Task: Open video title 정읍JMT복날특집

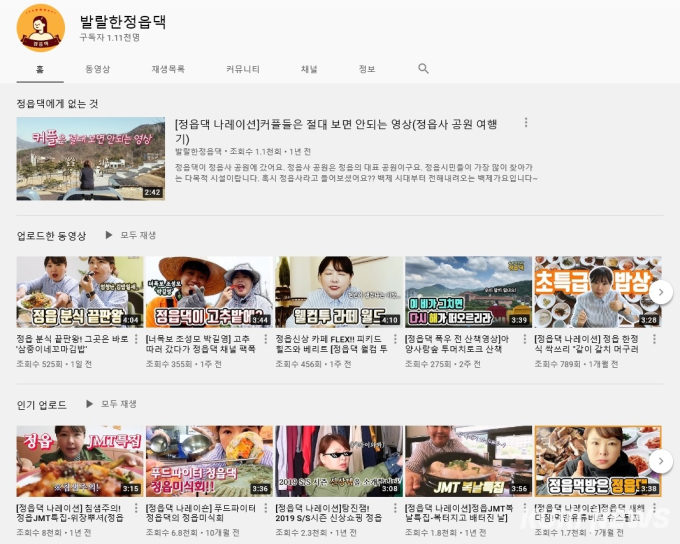Action: point(459,513)
